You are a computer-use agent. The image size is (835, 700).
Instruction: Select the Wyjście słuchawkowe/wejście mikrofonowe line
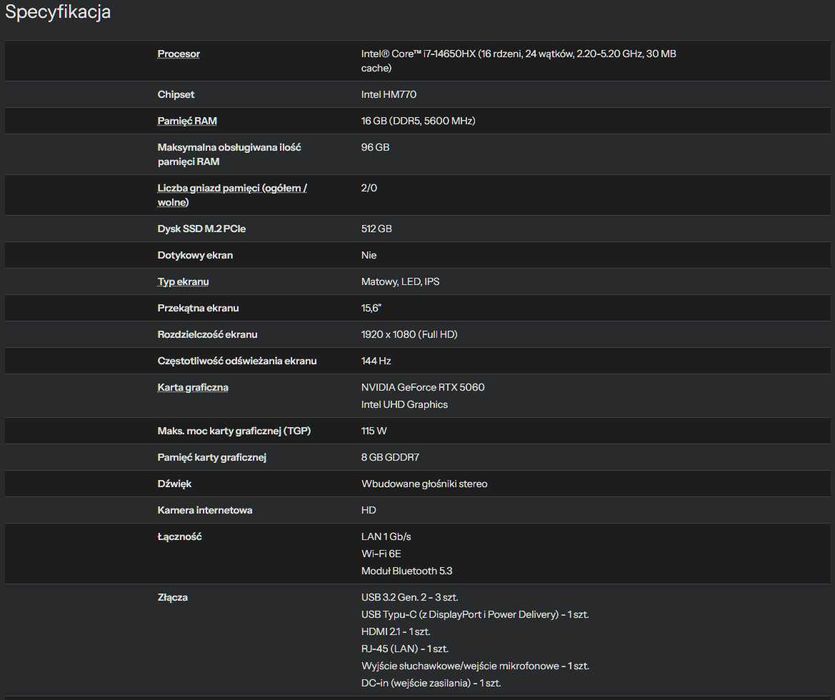pyautogui.click(x=475, y=666)
